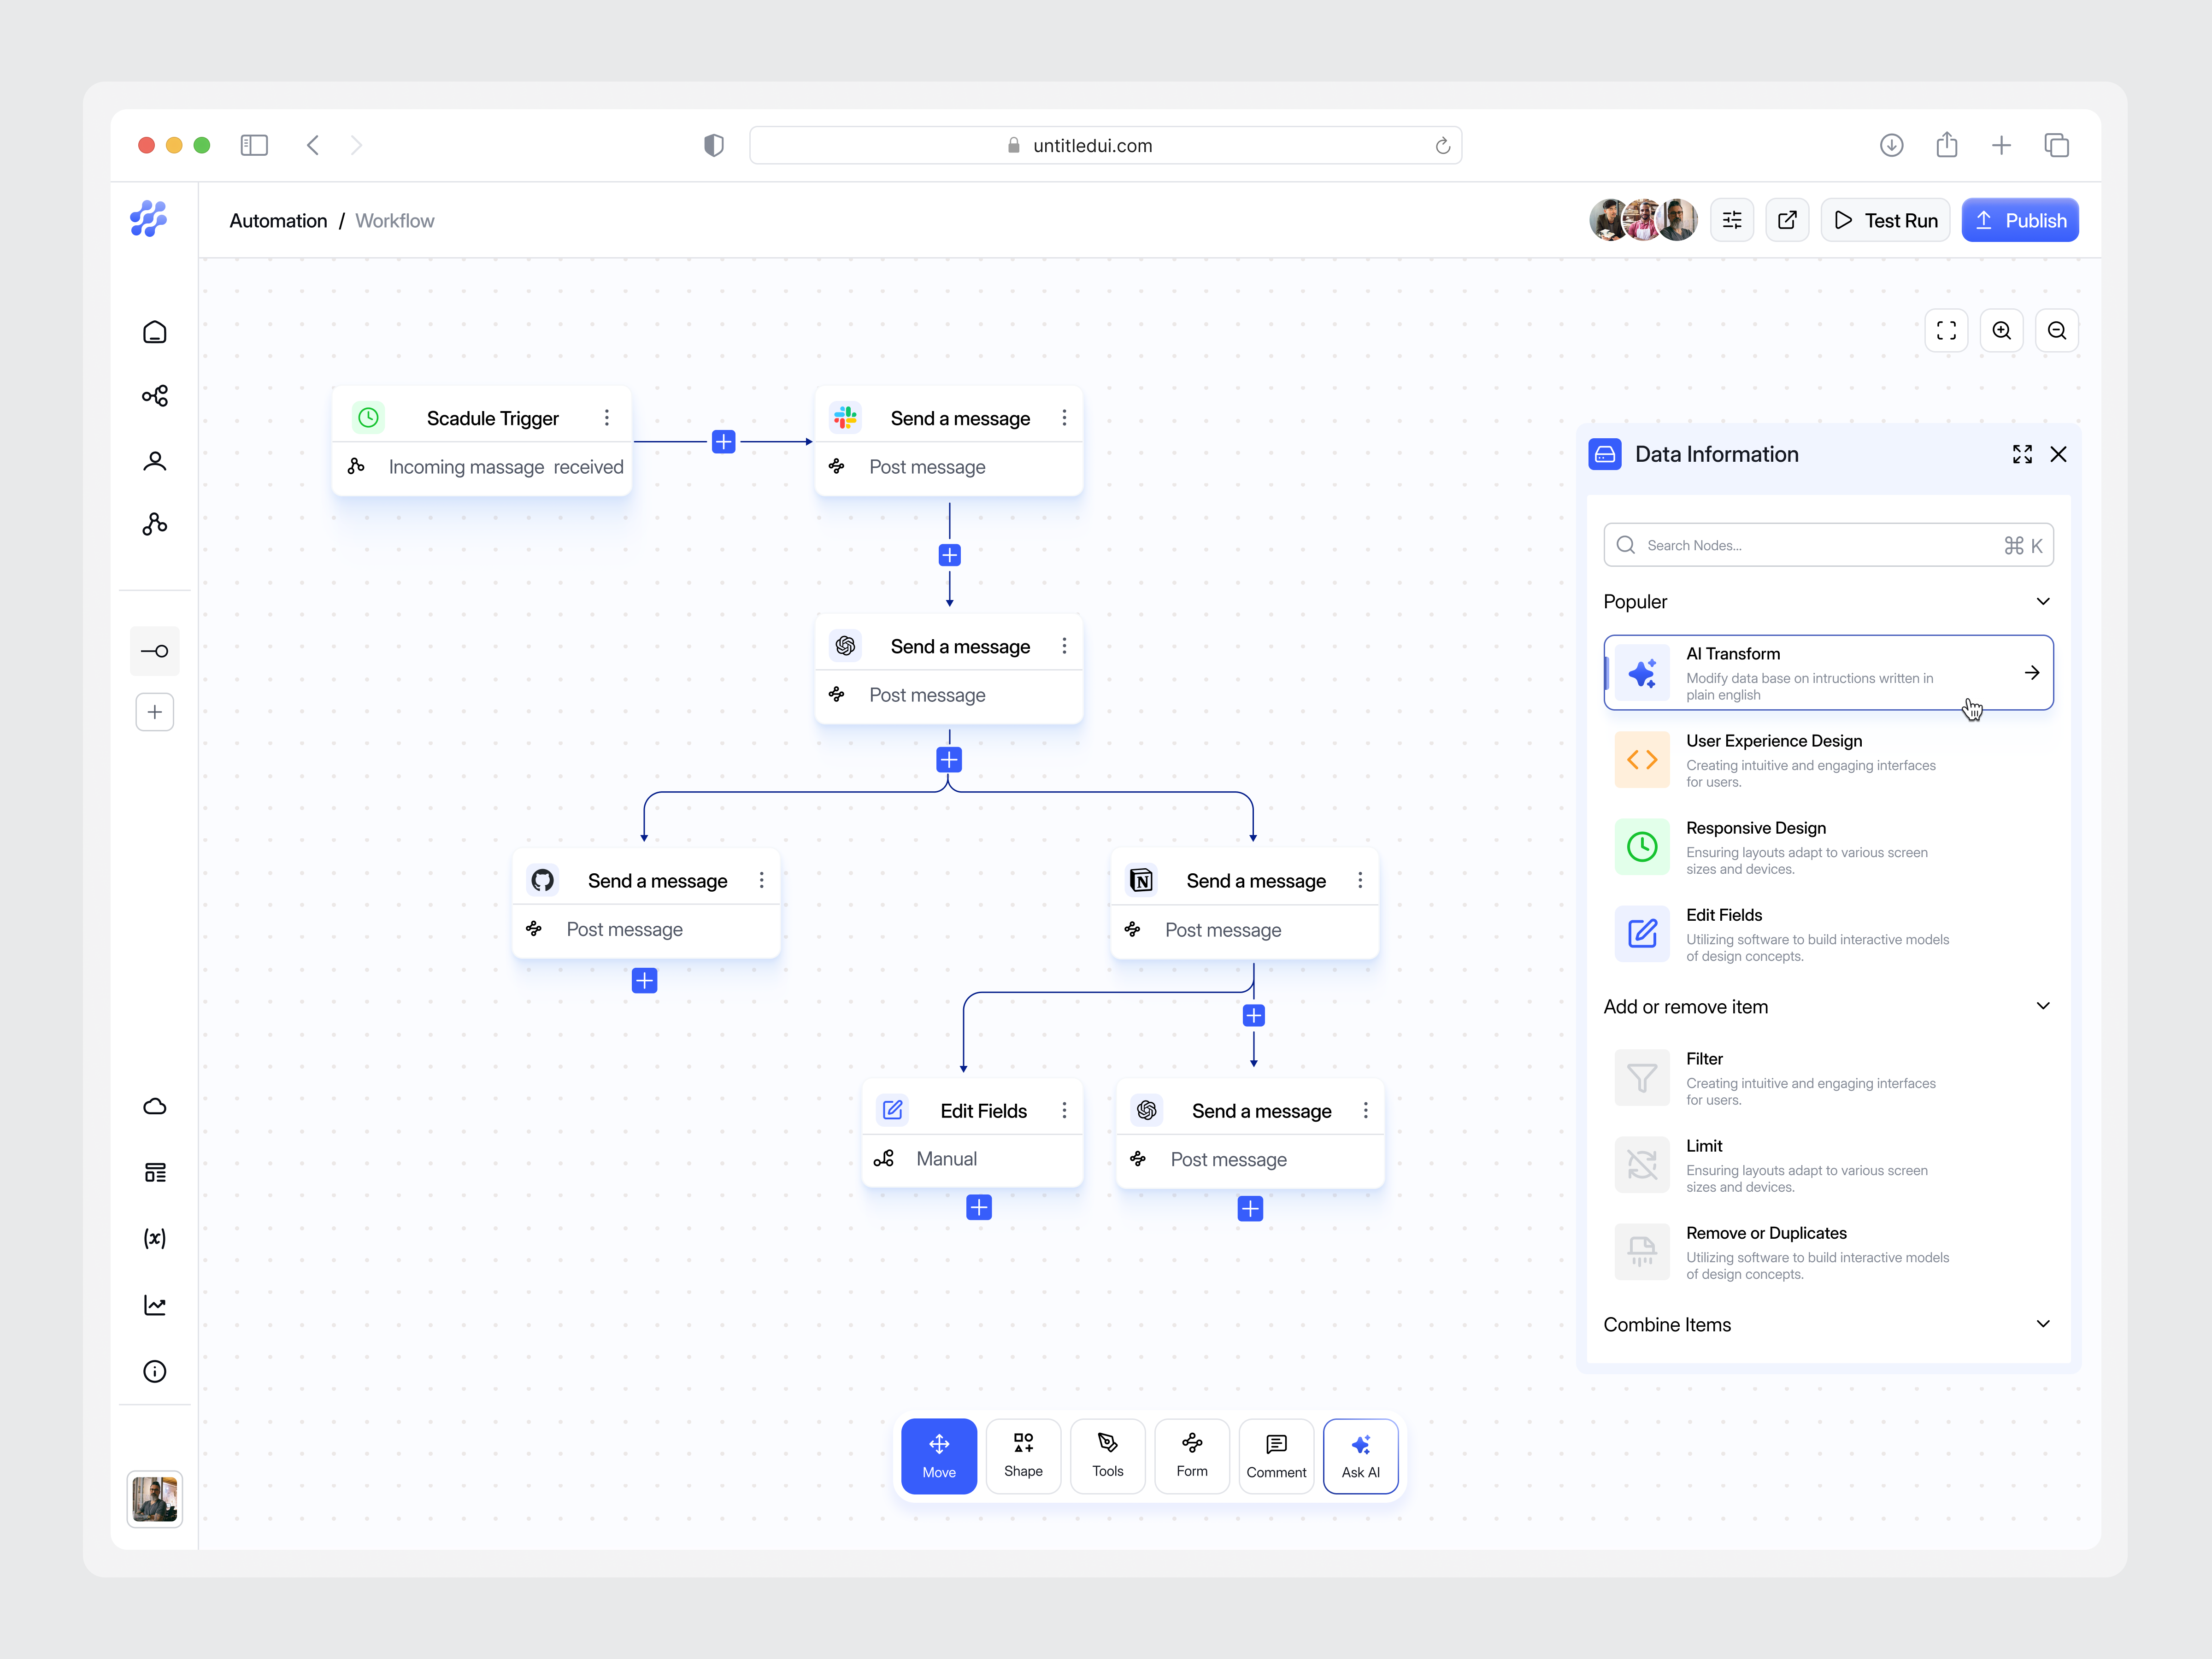Open workflow settings via the sliders icon
Screen dimensions: 2212x1659
1732,219
